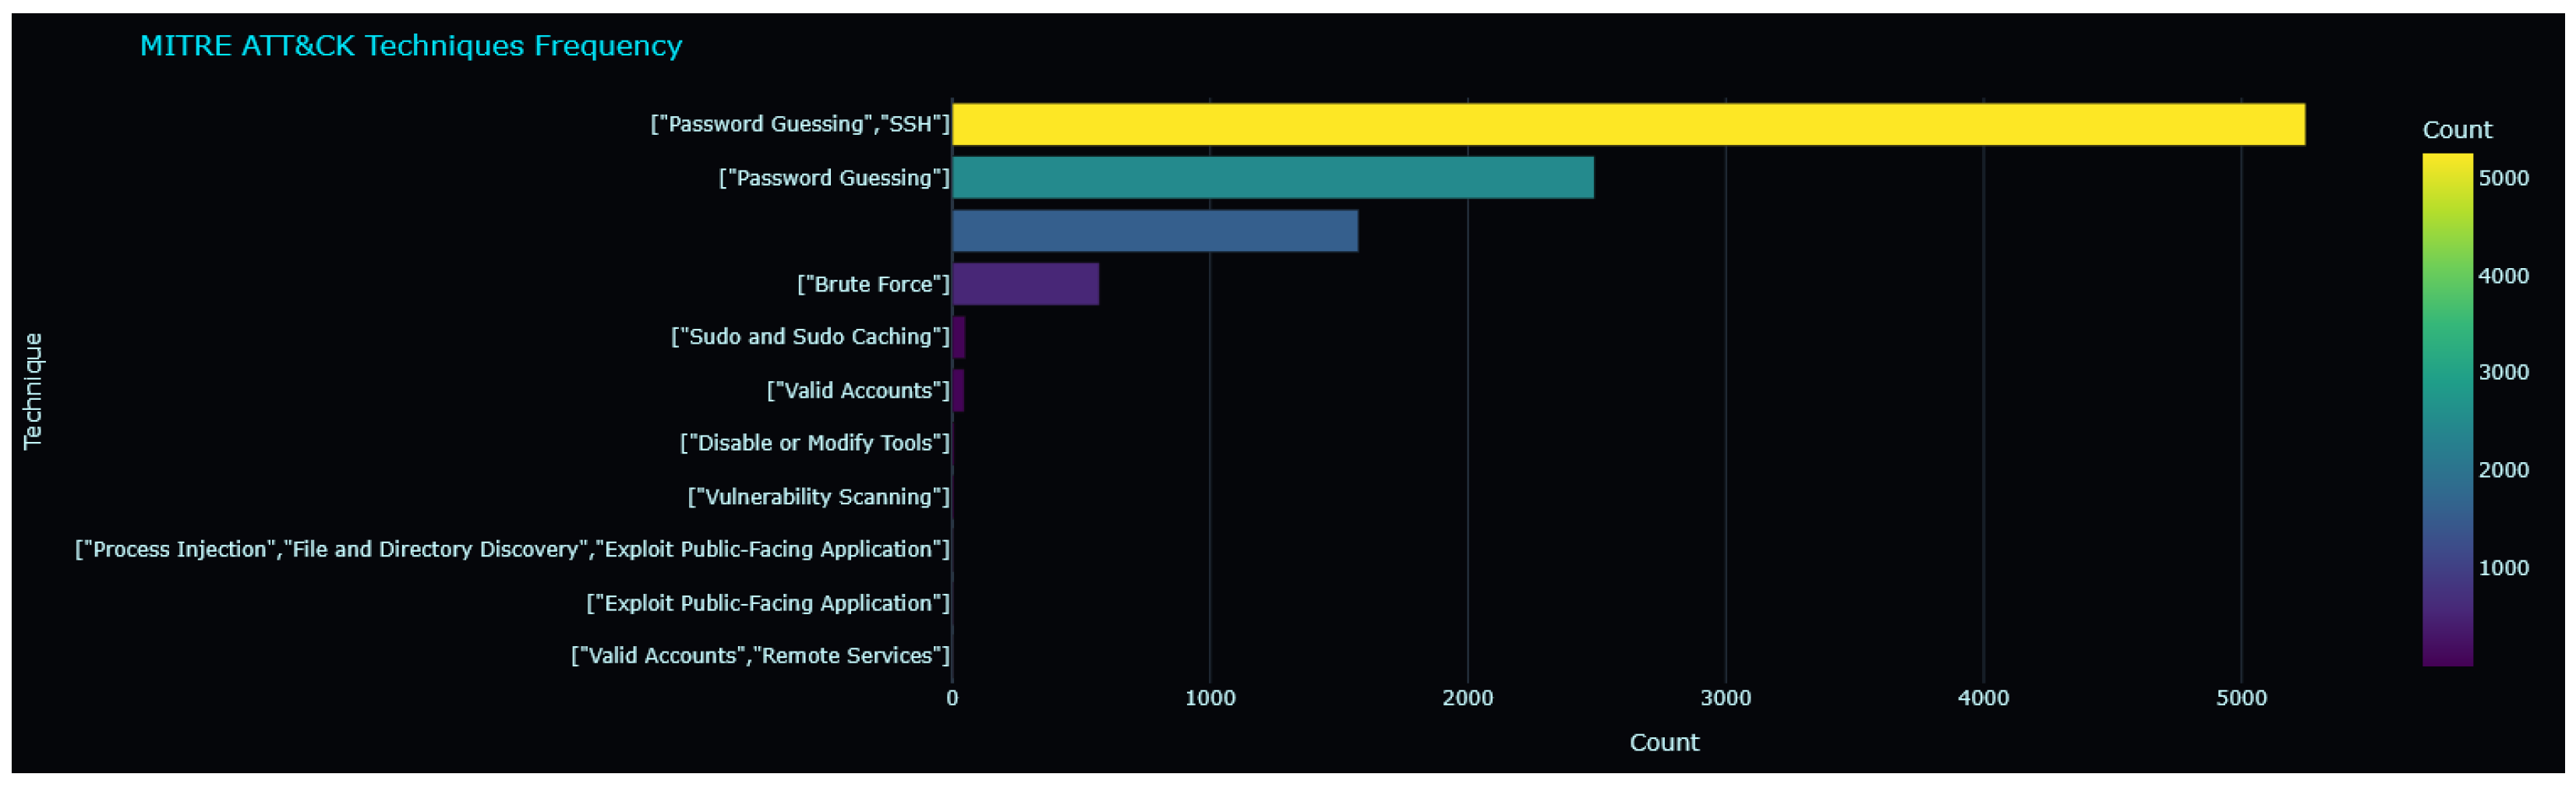
Task: Click the ["Password Guessing","SSH"] axis label
Action: (799, 124)
